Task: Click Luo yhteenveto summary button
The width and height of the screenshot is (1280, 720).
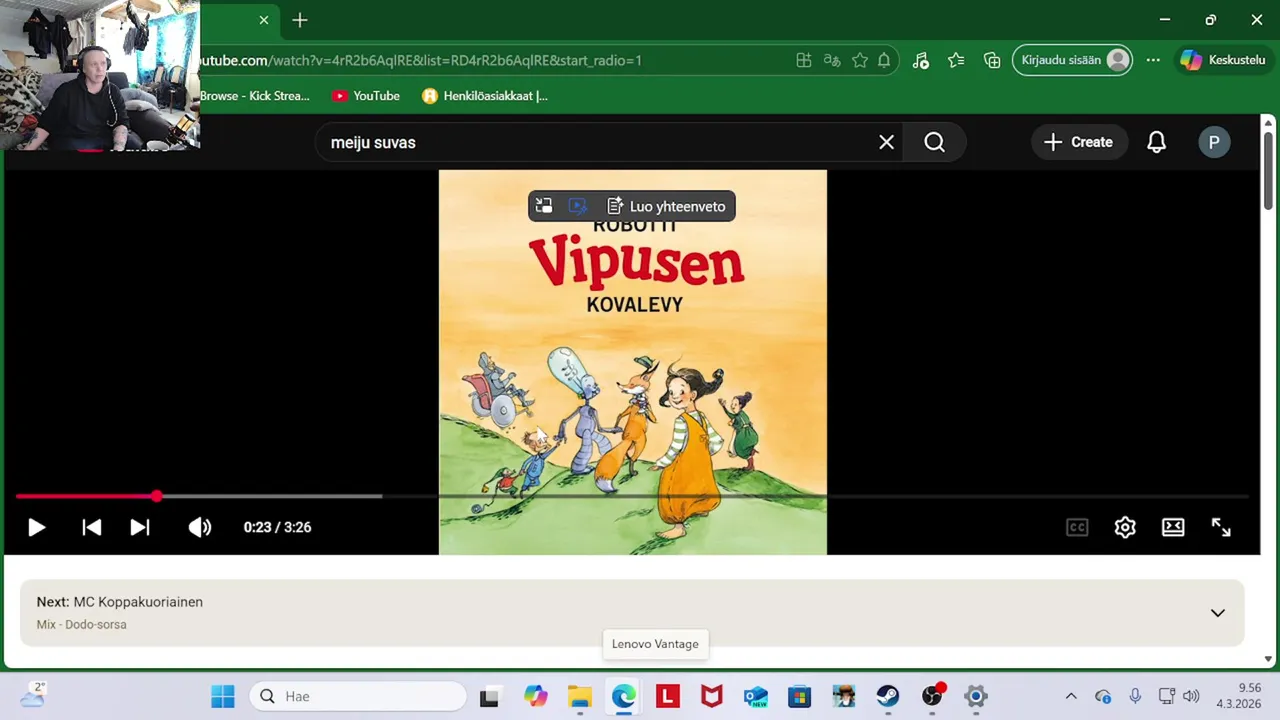Action: [x=666, y=206]
